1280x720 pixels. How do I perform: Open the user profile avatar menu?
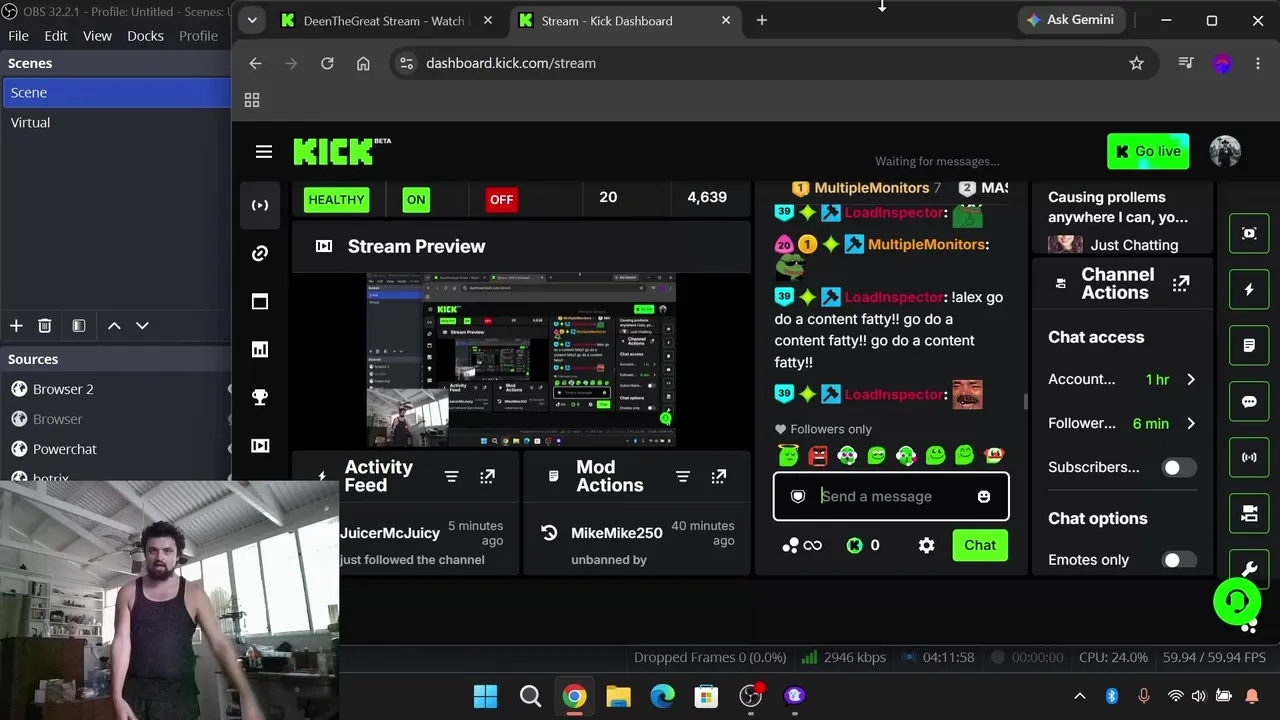coord(1225,151)
